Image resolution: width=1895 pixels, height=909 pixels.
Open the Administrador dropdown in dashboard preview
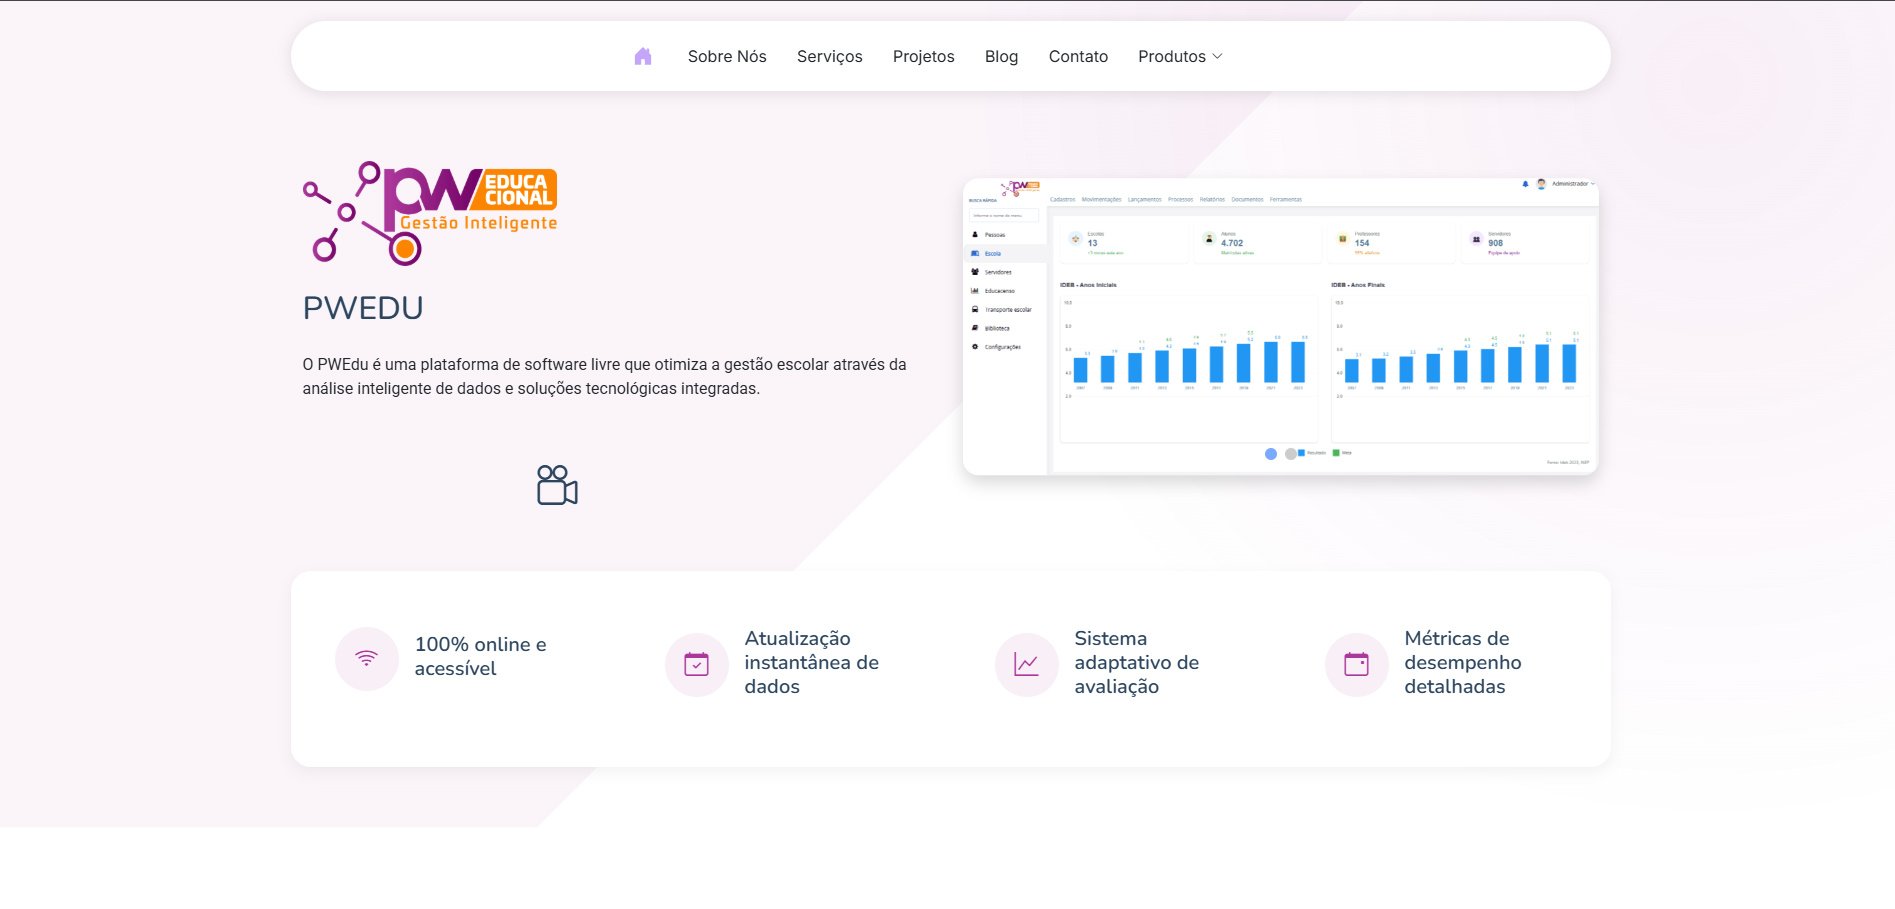click(1572, 184)
